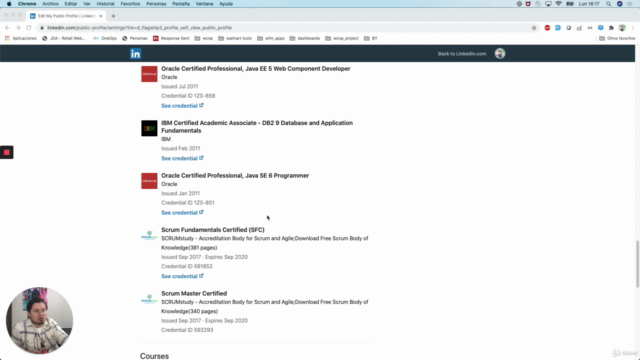Open the profile avatar in LinkedIn header

point(500,53)
